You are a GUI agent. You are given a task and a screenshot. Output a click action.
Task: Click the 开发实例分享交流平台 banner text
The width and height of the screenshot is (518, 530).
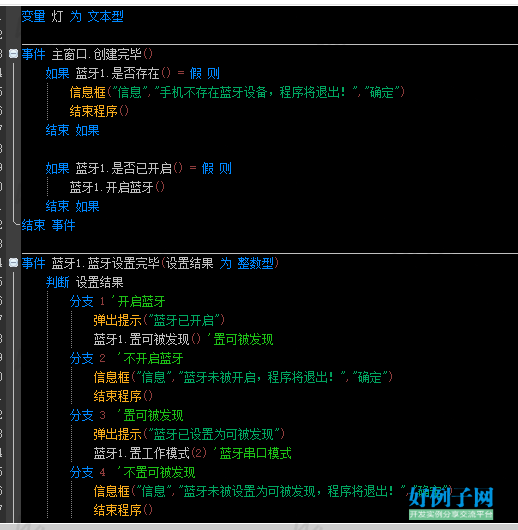(x=451, y=514)
